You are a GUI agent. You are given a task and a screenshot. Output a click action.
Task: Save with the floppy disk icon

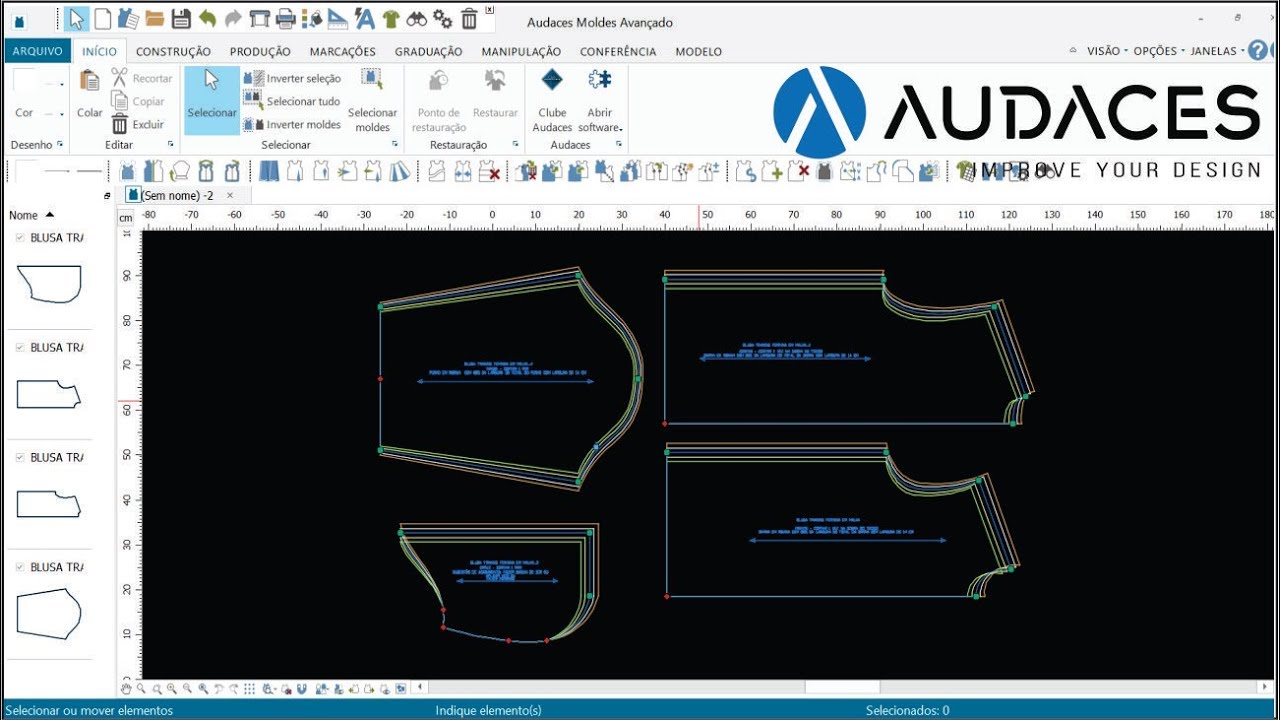click(181, 18)
